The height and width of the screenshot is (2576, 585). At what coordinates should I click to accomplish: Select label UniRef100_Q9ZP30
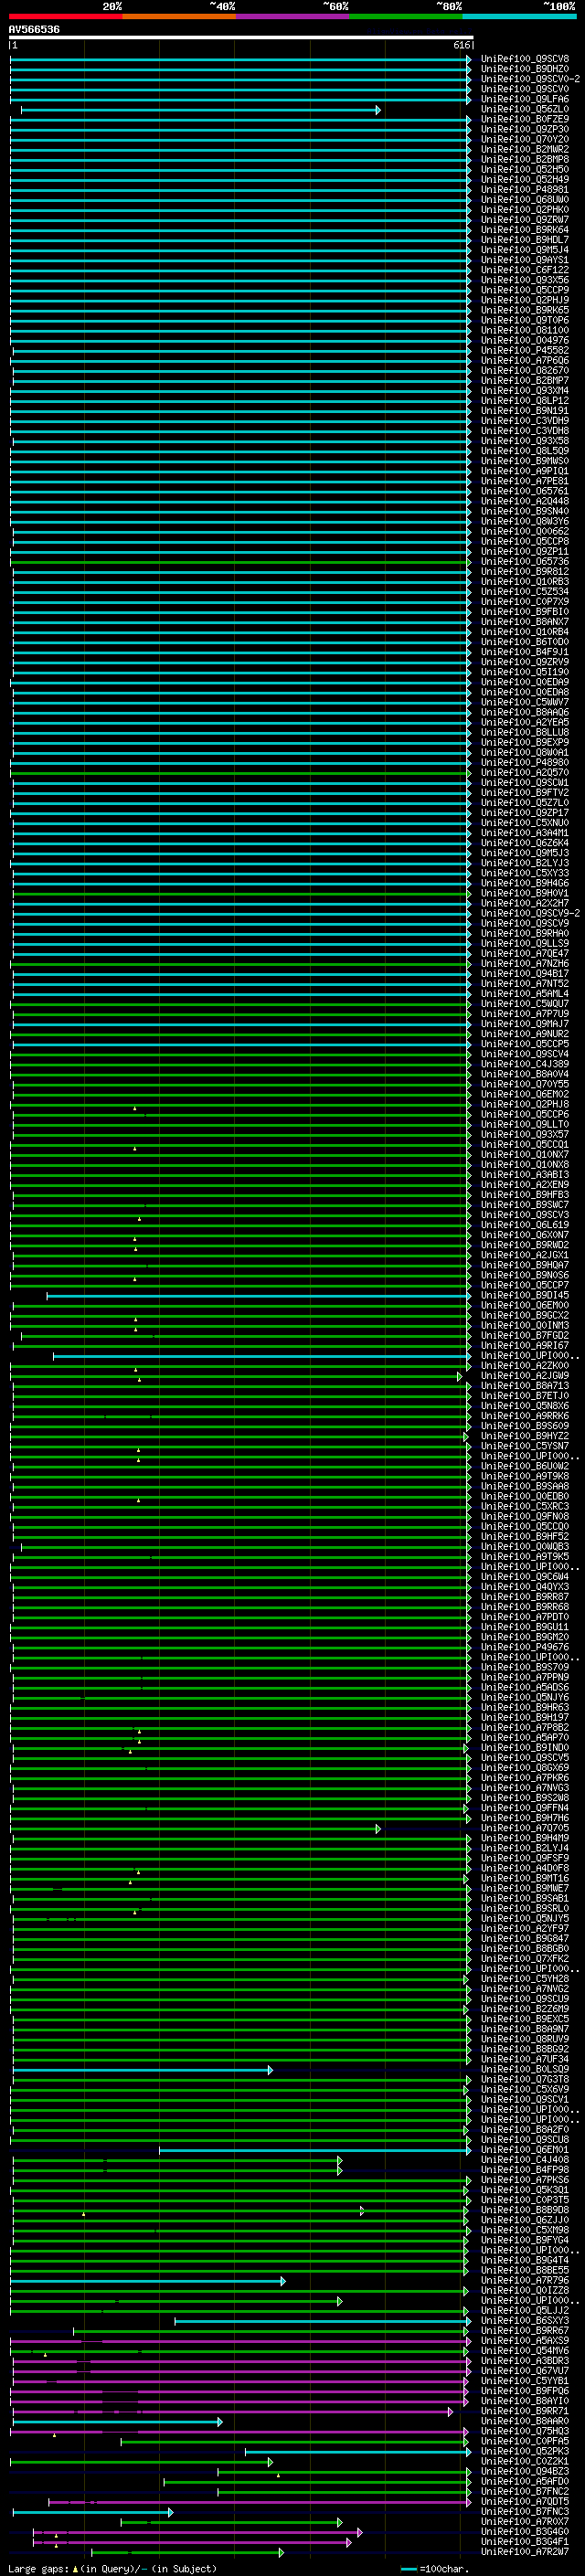[x=525, y=129]
